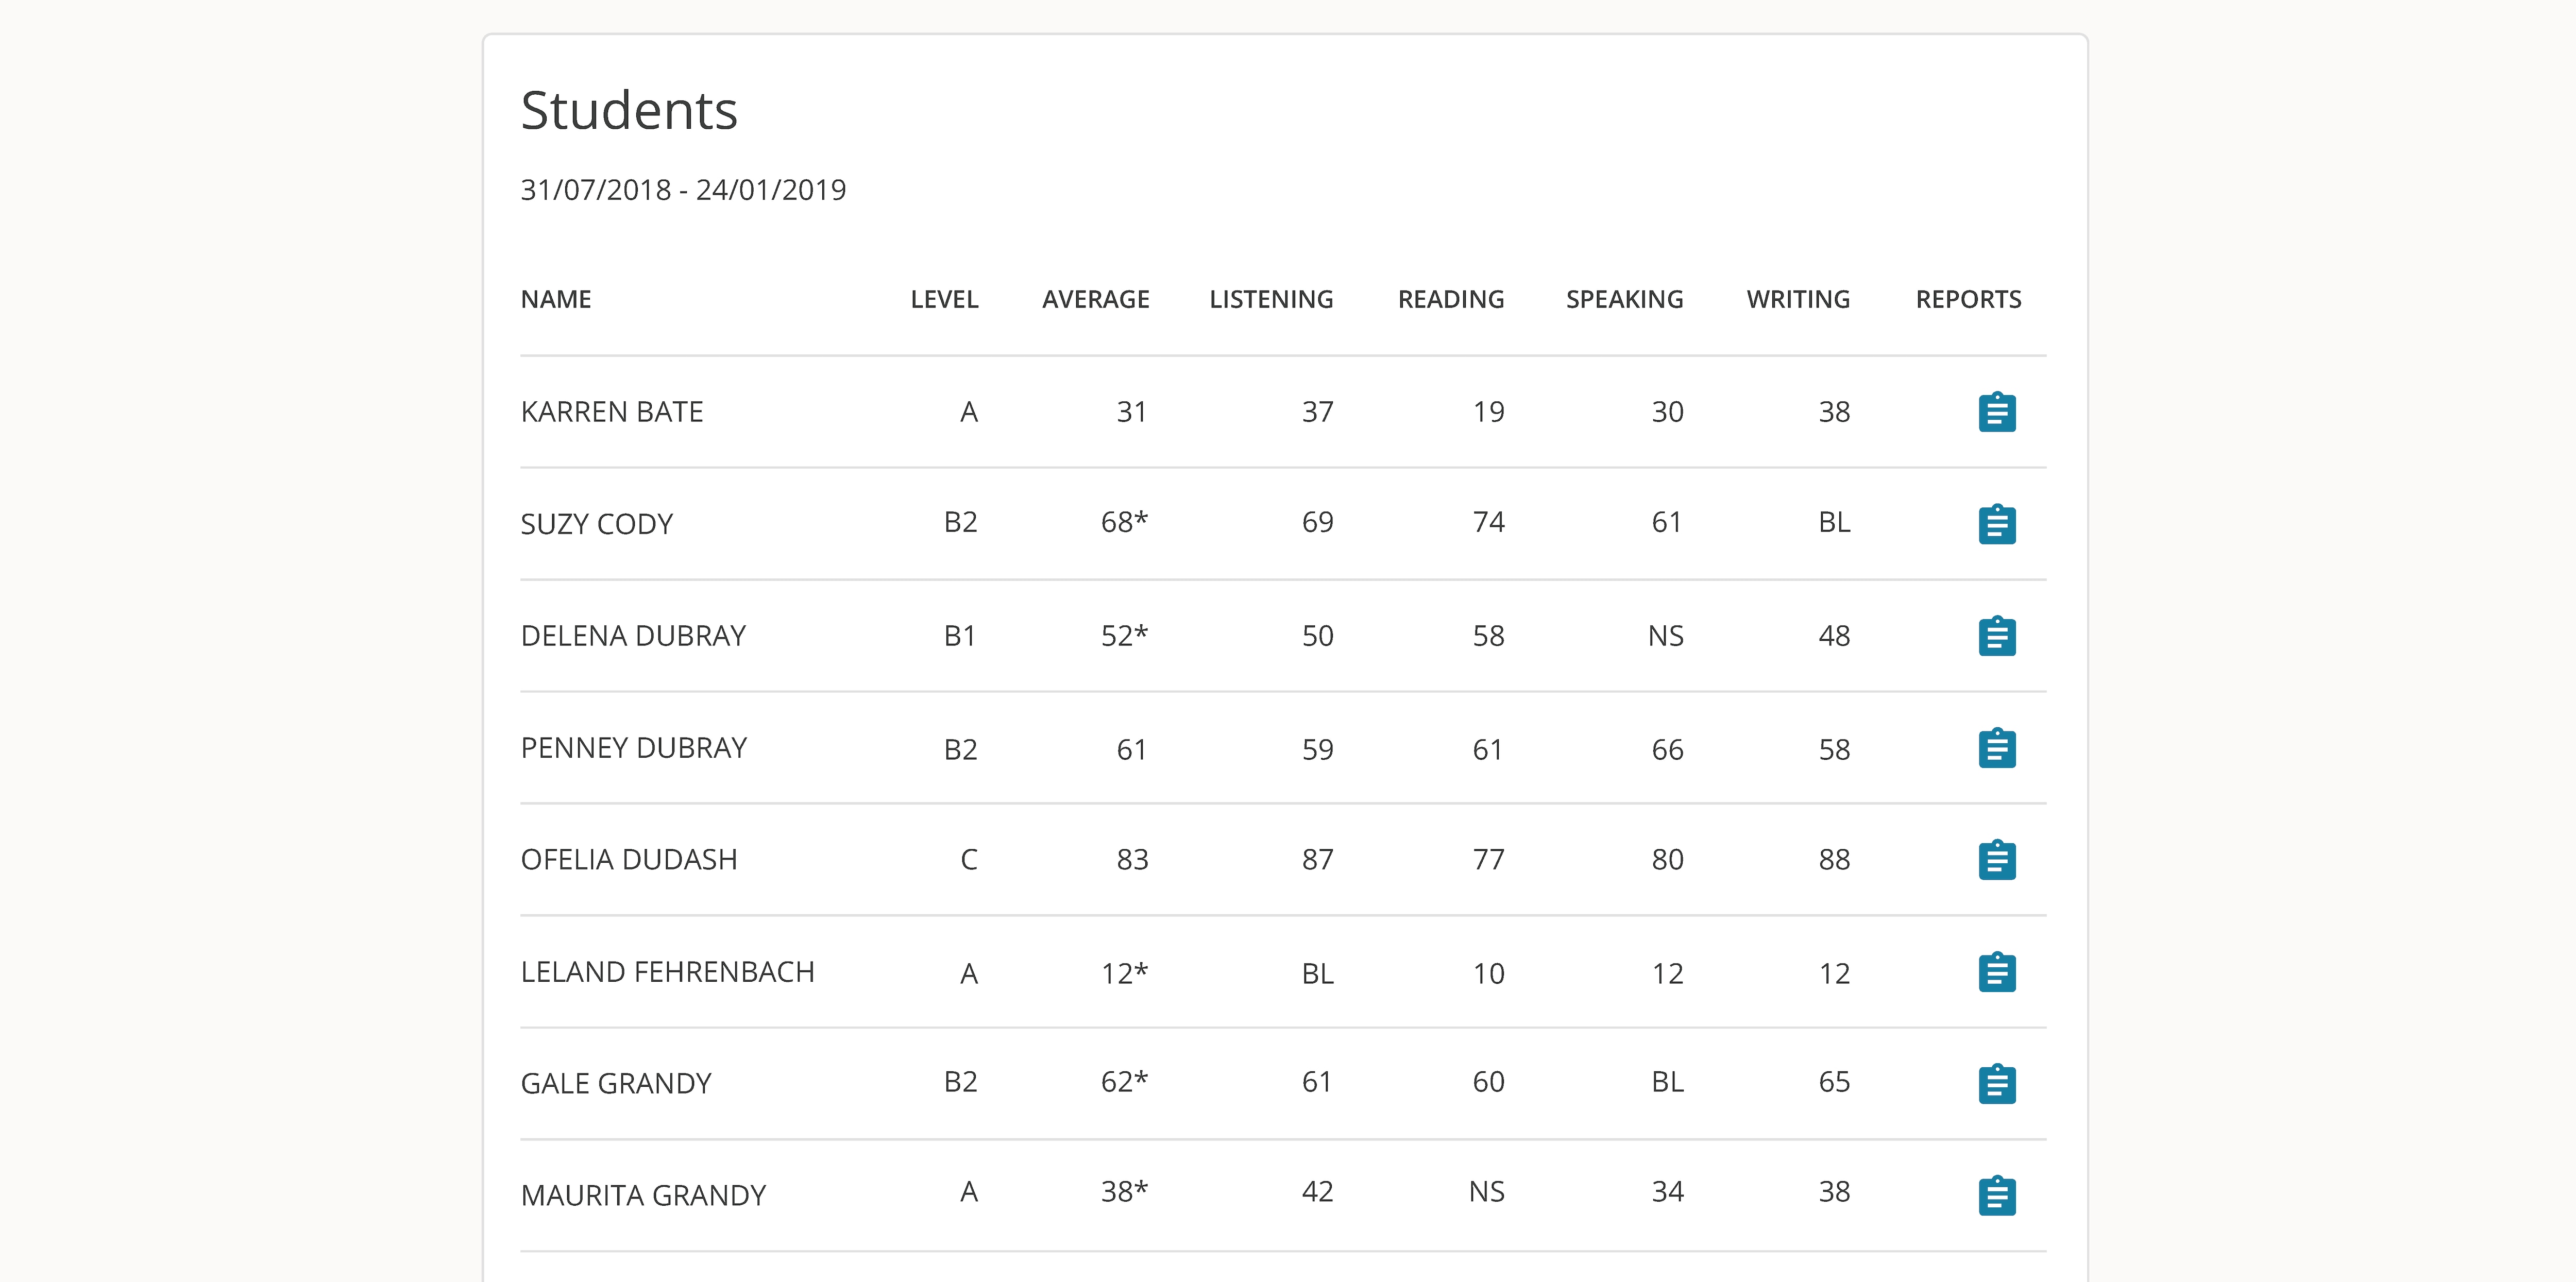This screenshot has width=2576, height=1282.
Task: Select the OFELIA DUDASH student name
Action: click(x=629, y=860)
